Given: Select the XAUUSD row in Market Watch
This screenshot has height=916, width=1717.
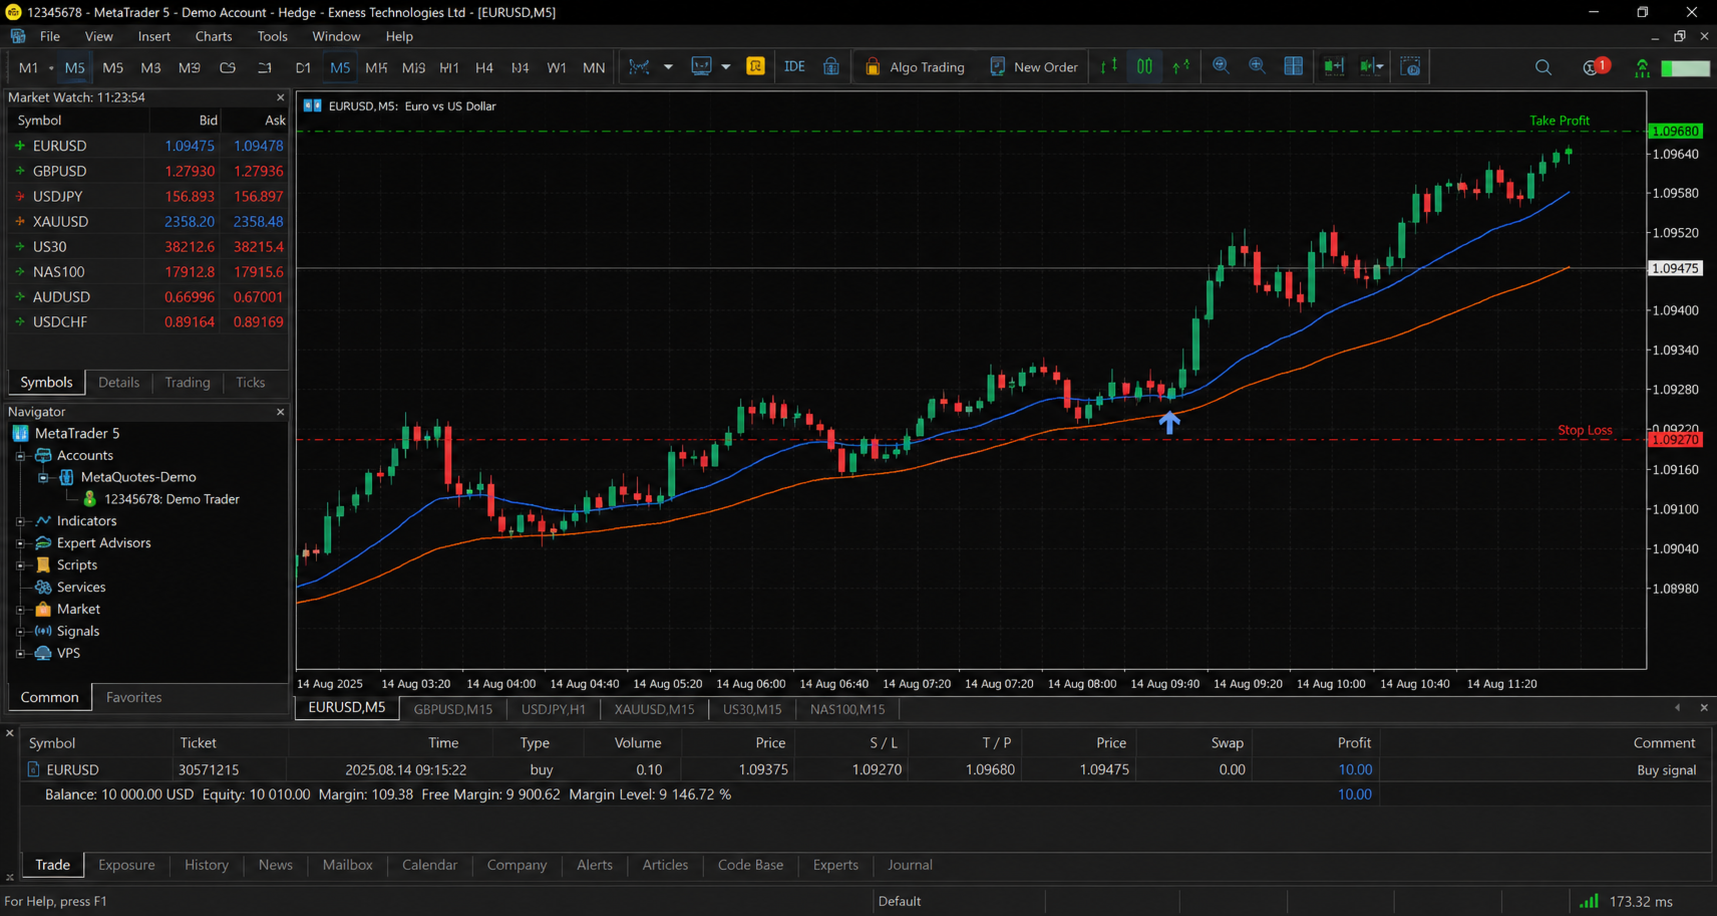Looking at the screenshot, I should (x=148, y=221).
